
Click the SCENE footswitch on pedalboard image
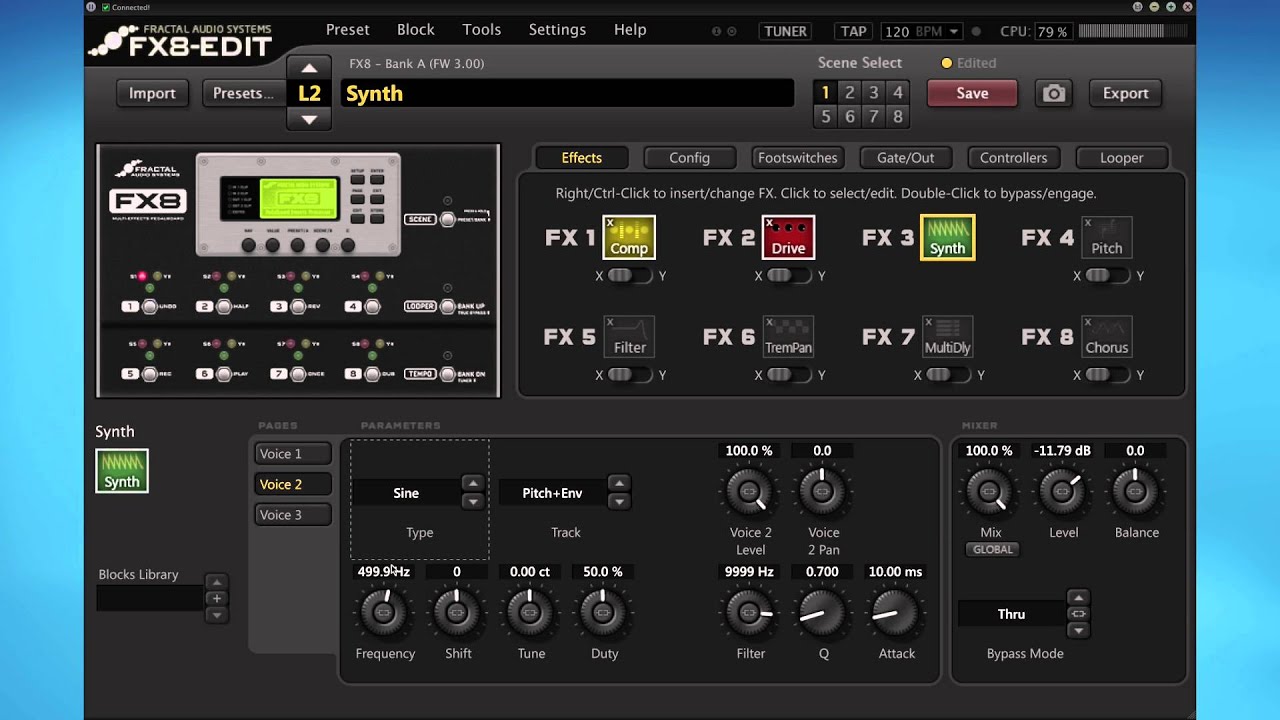coord(448,219)
